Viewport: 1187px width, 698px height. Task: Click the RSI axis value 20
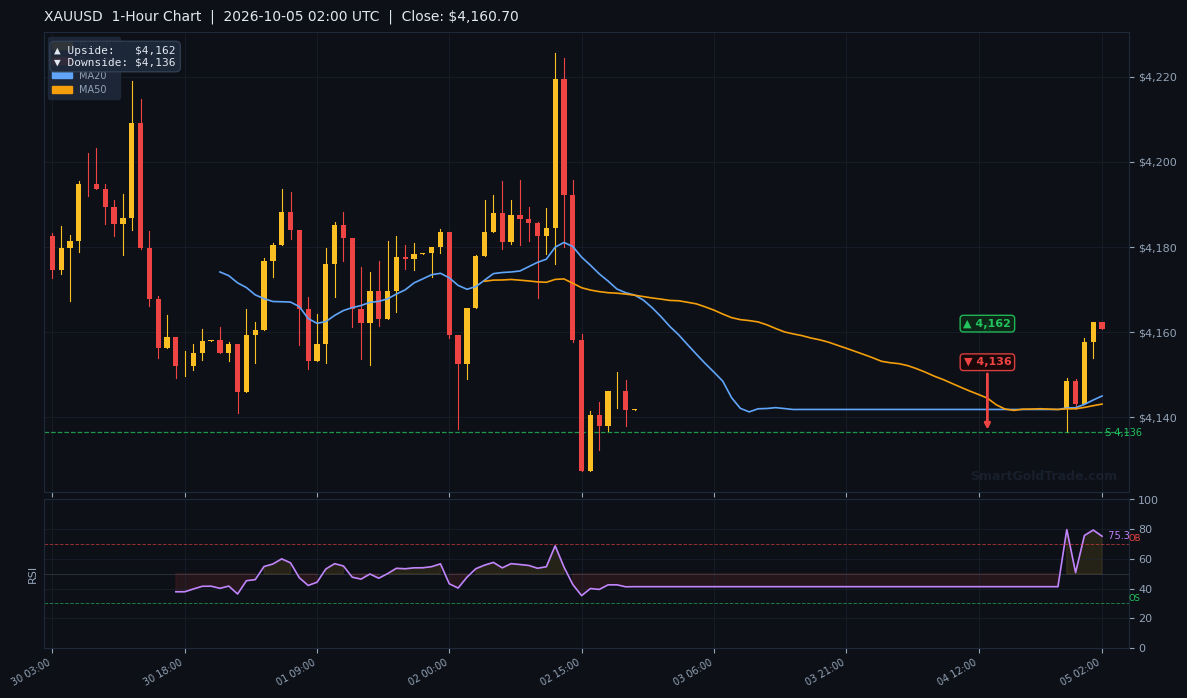pyautogui.click(x=1144, y=619)
